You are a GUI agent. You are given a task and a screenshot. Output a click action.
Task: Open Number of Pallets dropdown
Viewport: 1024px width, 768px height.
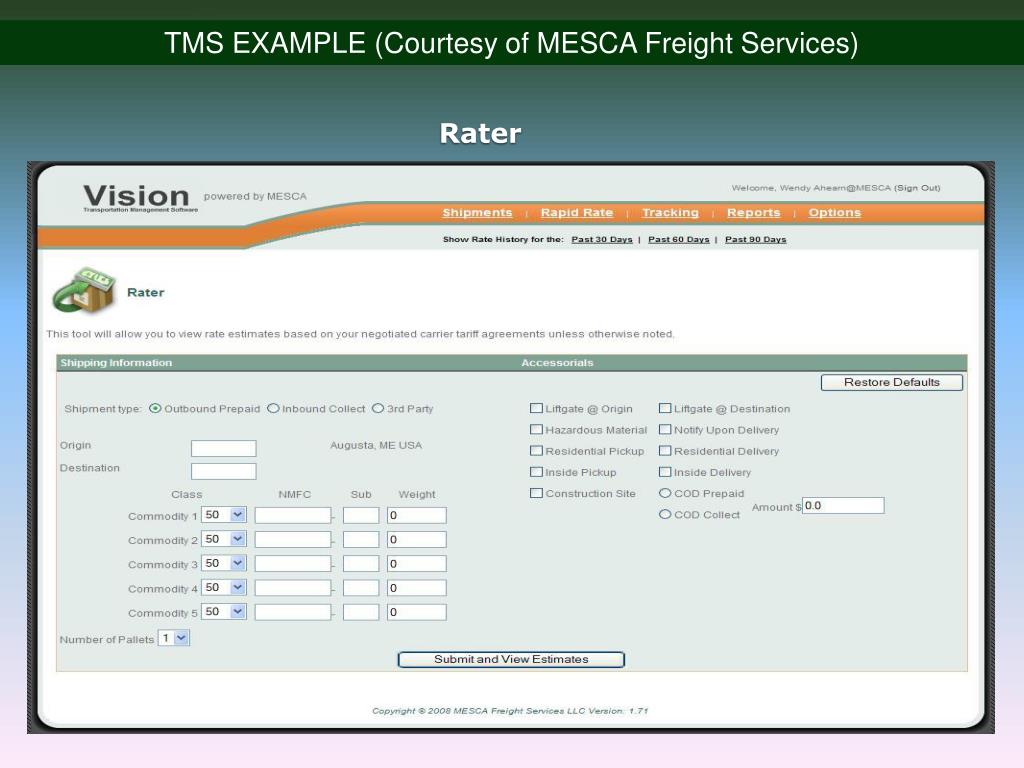[x=174, y=638]
